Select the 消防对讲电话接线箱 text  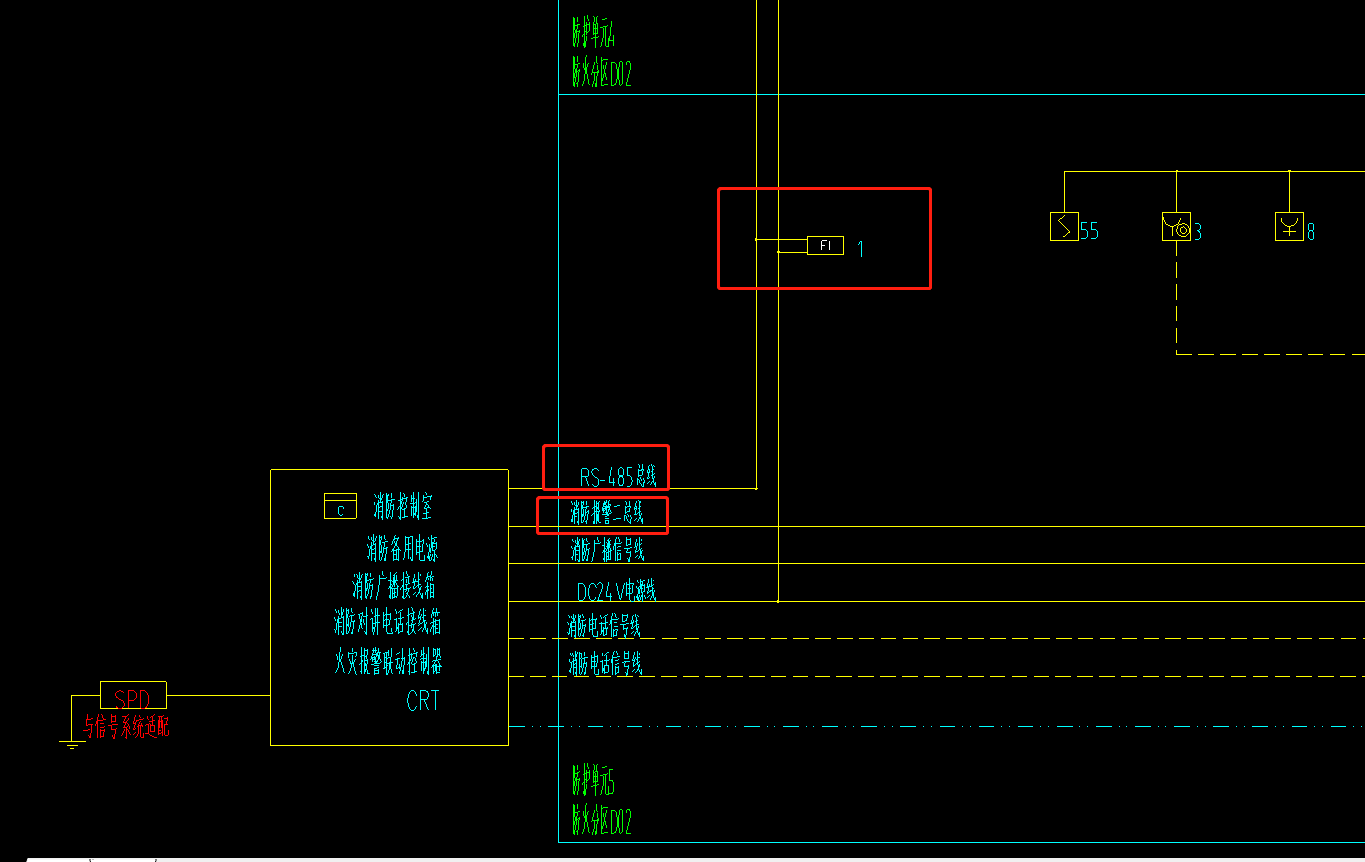[x=387, y=623]
